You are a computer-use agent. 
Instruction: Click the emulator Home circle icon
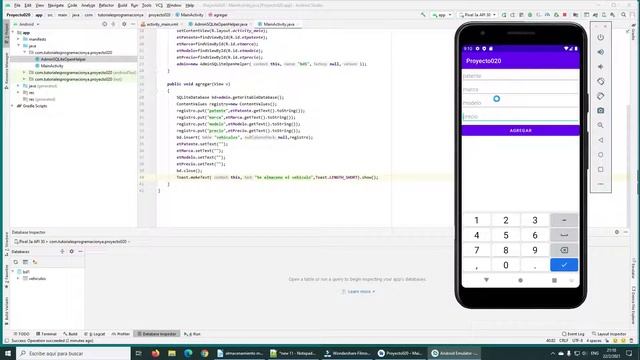coord(600,155)
